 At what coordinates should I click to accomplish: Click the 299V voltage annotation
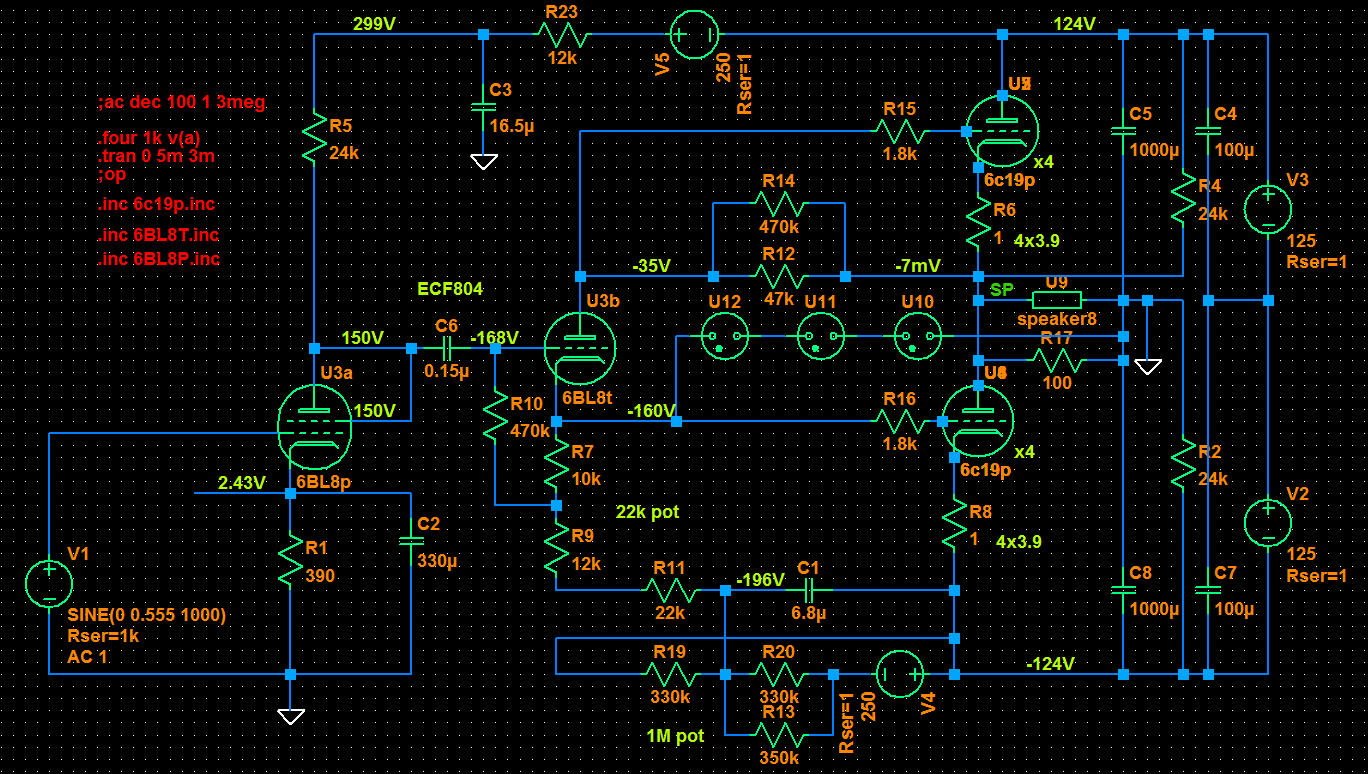pos(374,24)
